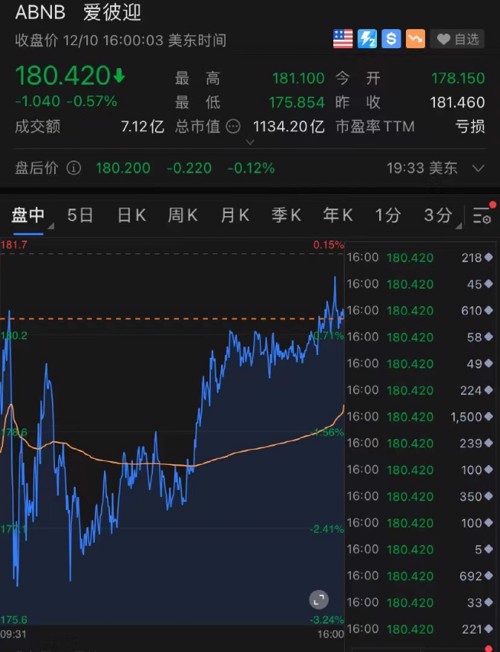
Task: Open chart settings icon with red dot
Action: pos(484,214)
